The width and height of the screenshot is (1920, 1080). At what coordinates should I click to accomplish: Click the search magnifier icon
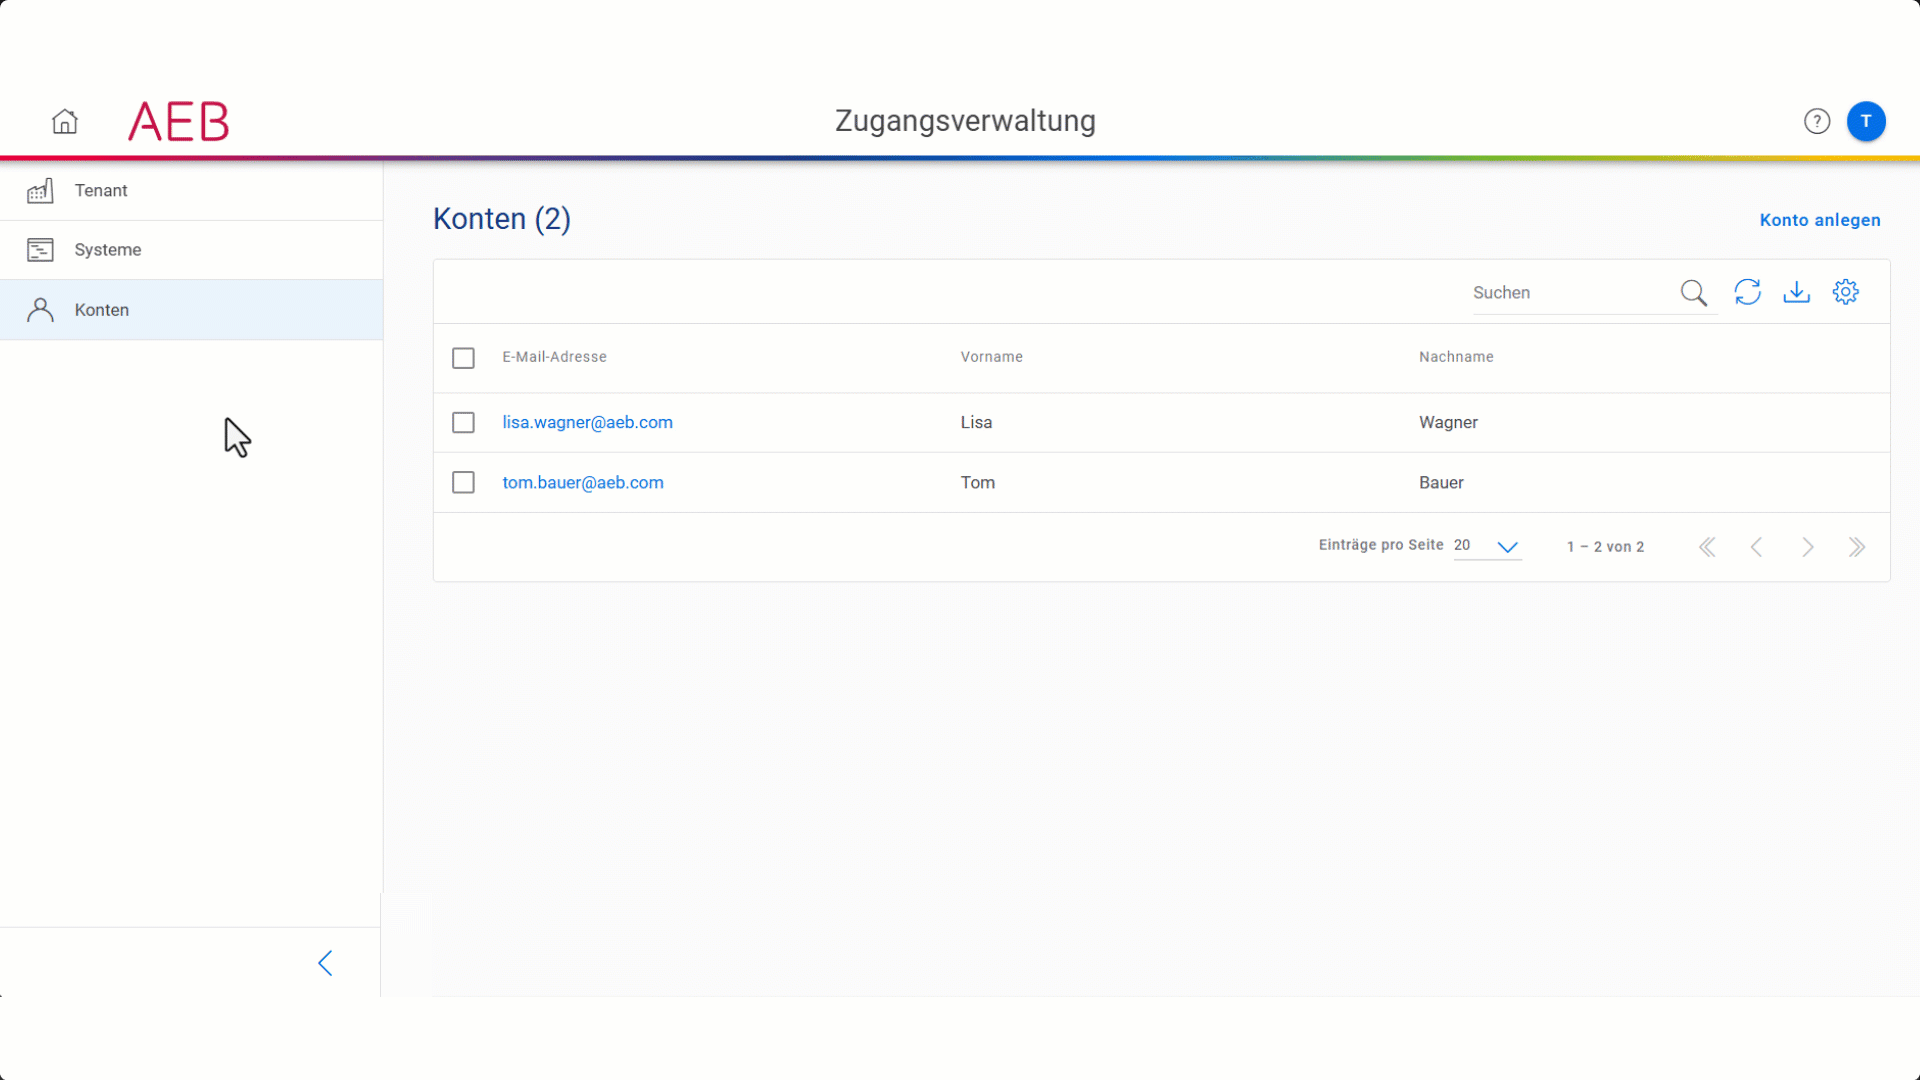click(x=1694, y=292)
